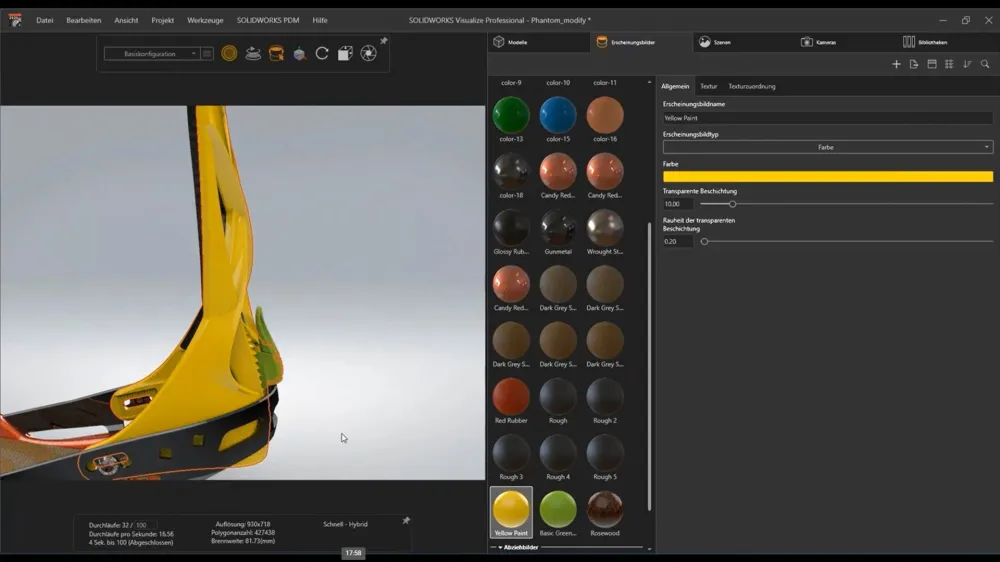This screenshot has width=1000, height=562.
Task: Click the sort order icon
Action: pyautogui.click(x=967, y=64)
